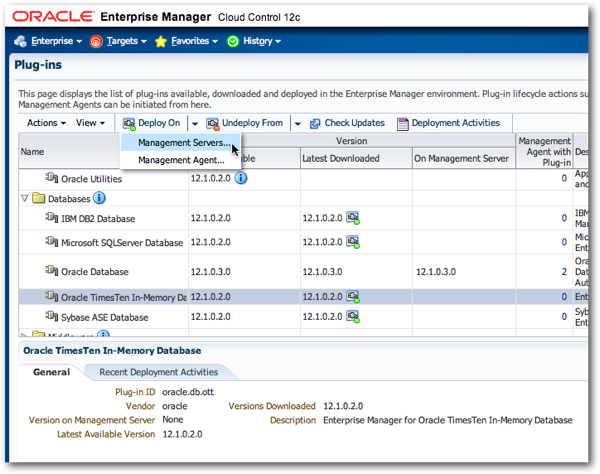The width and height of the screenshot is (600, 474).
Task: Click plug-in icon beside Microsoft SQLServer Database
Action: [x=52, y=241]
